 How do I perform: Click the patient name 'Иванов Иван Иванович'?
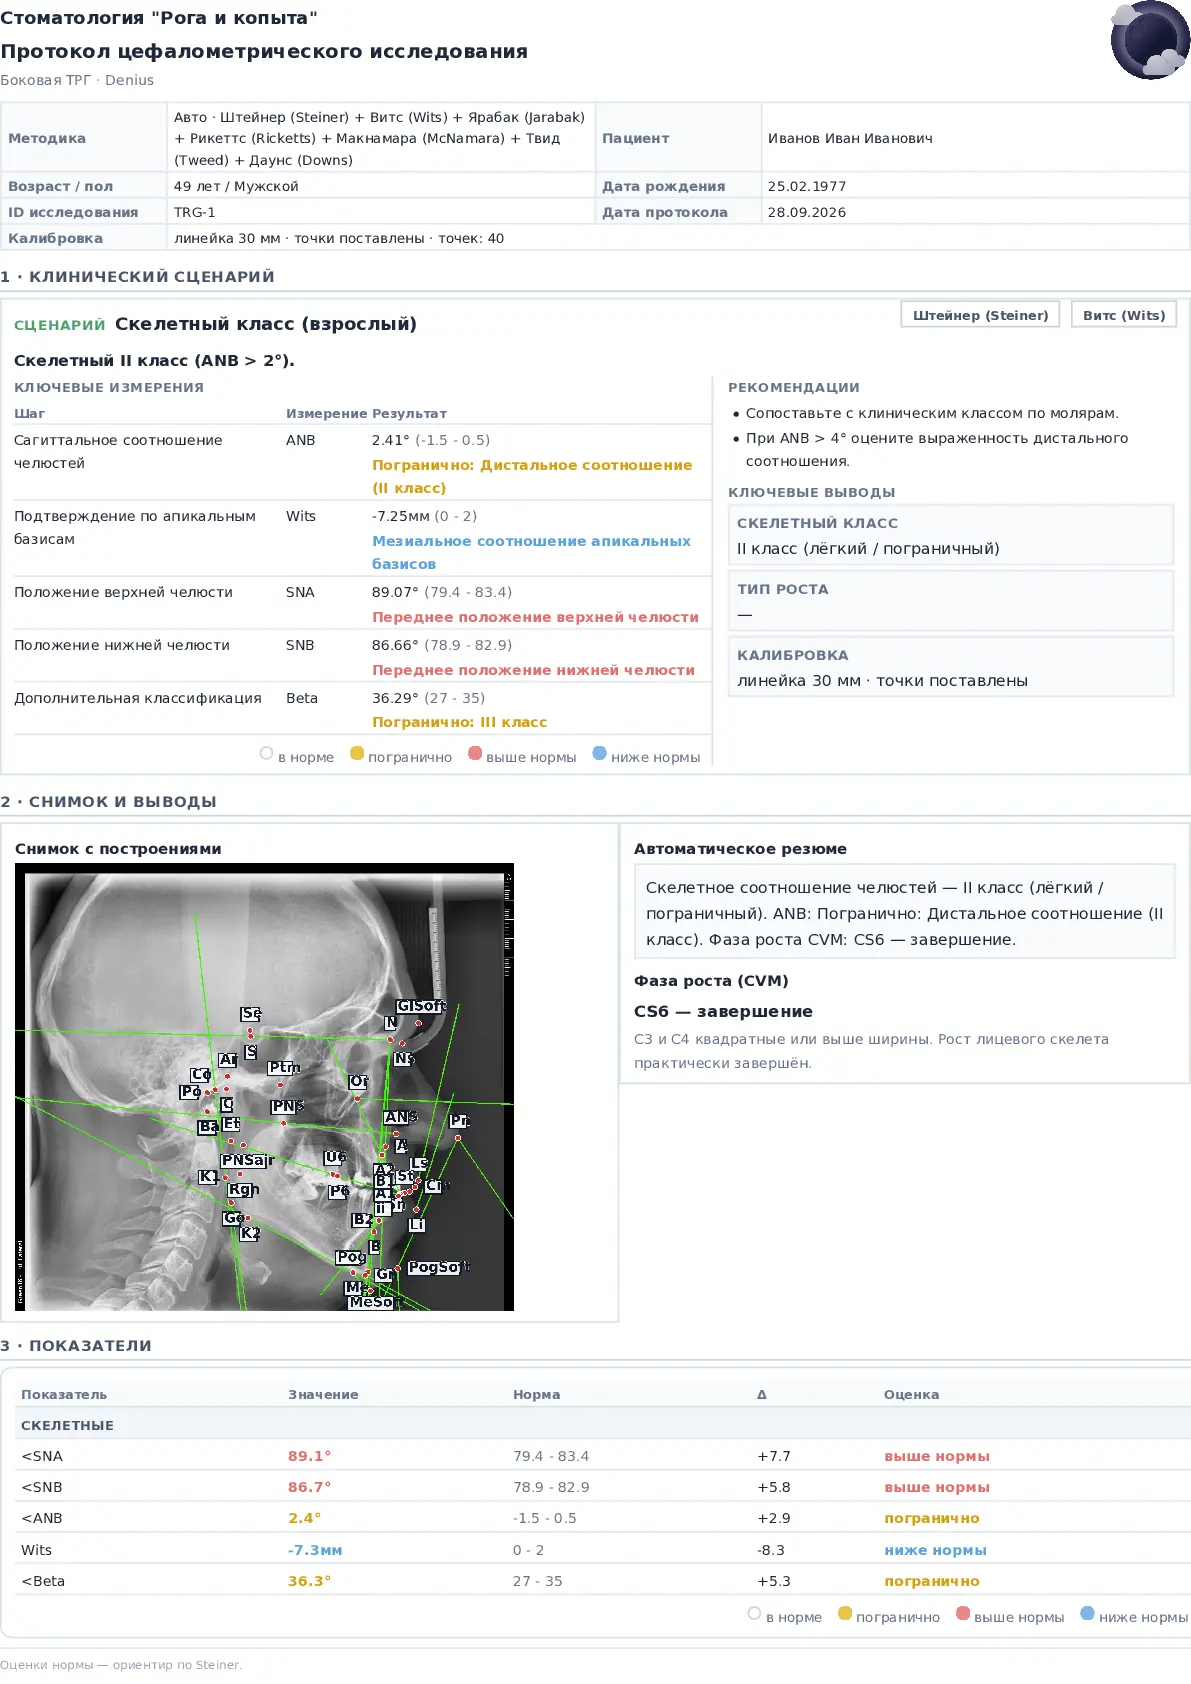pyautogui.click(x=850, y=138)
